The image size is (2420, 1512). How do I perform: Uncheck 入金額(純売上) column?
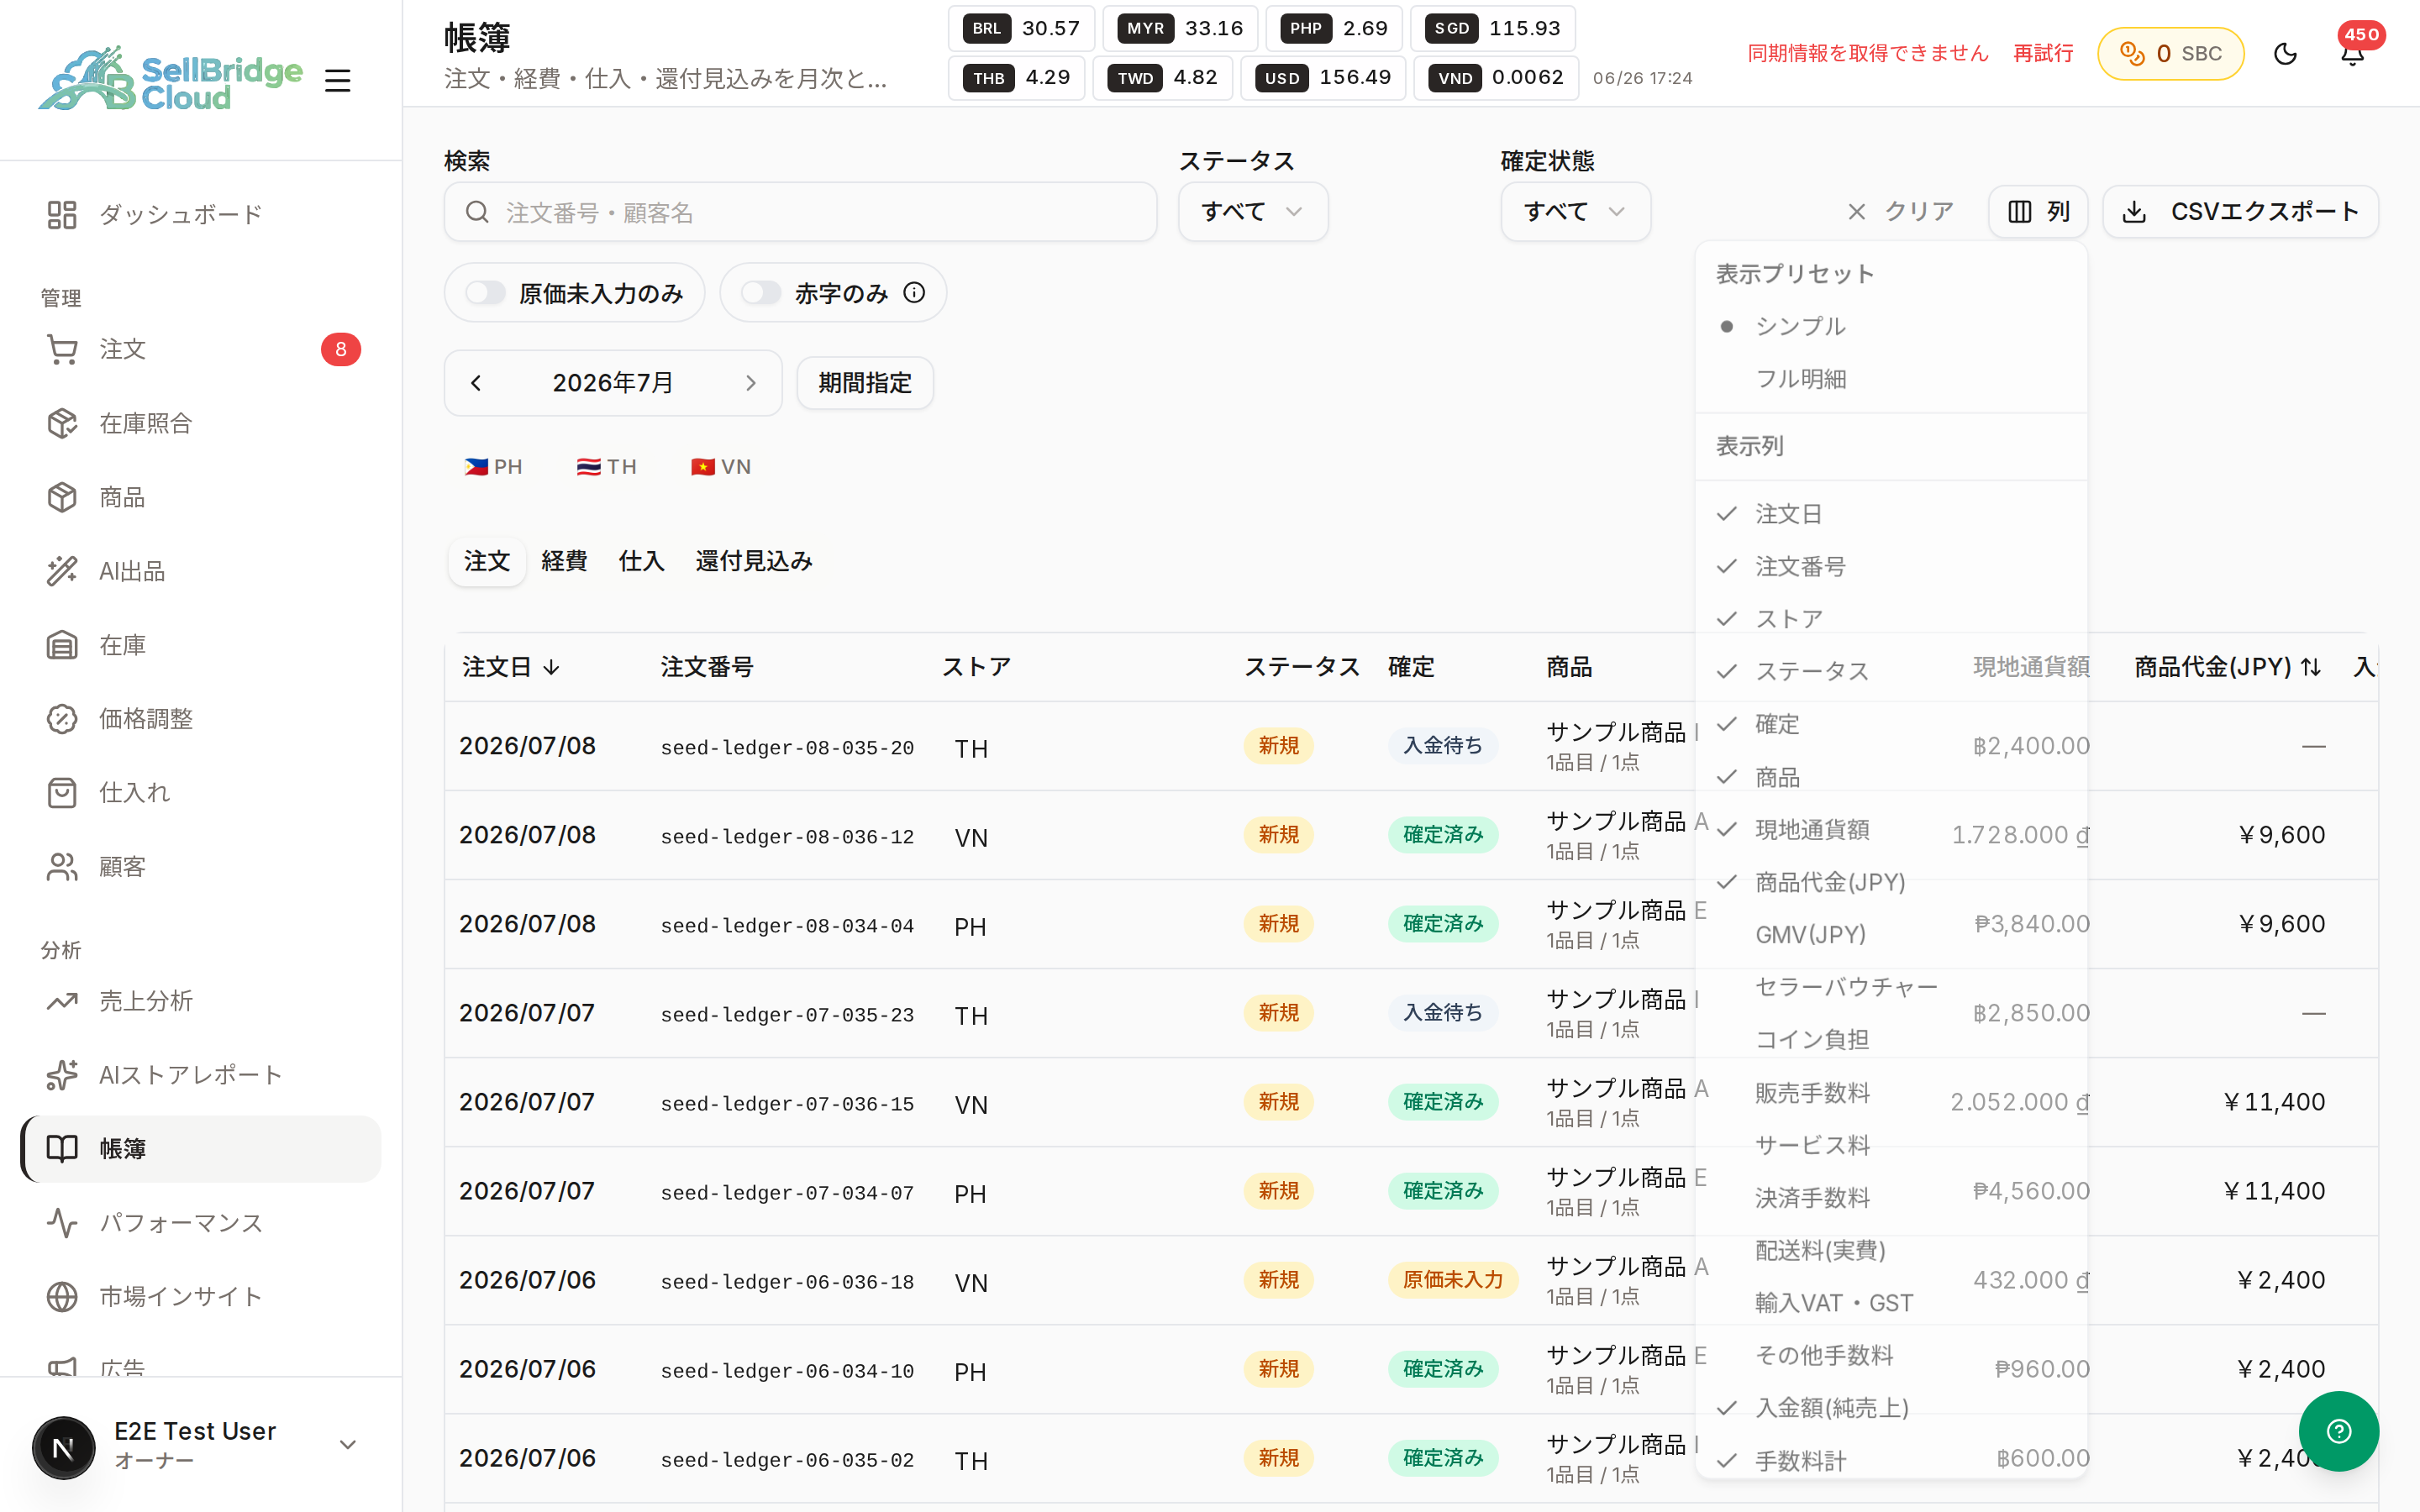click(x=1891, y=1407)
